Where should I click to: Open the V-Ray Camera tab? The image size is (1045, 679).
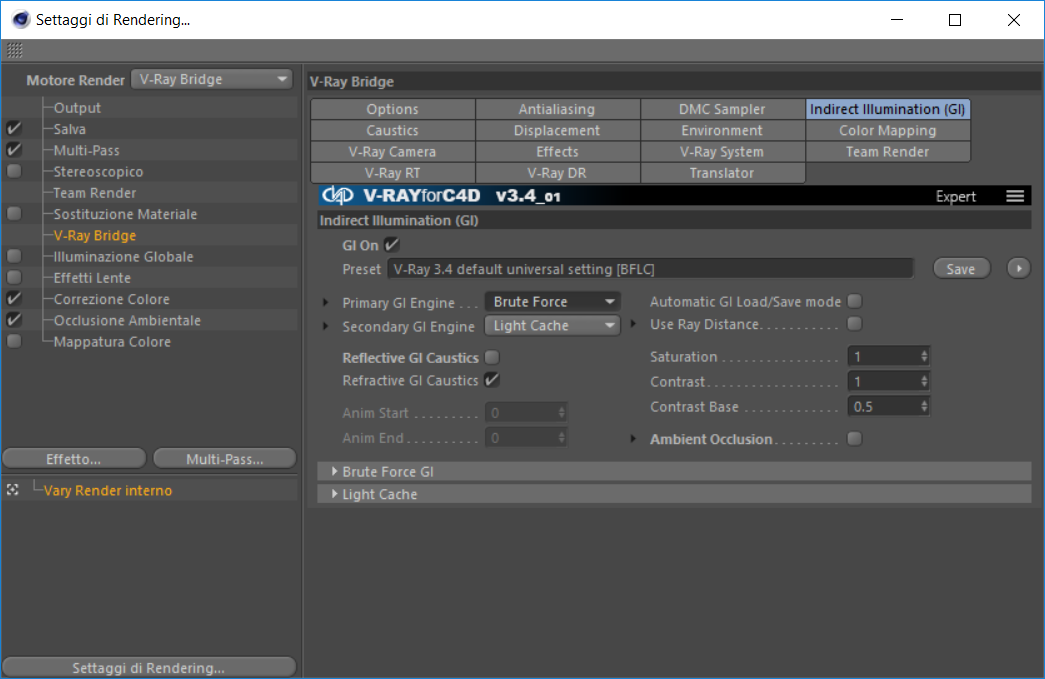393,152
